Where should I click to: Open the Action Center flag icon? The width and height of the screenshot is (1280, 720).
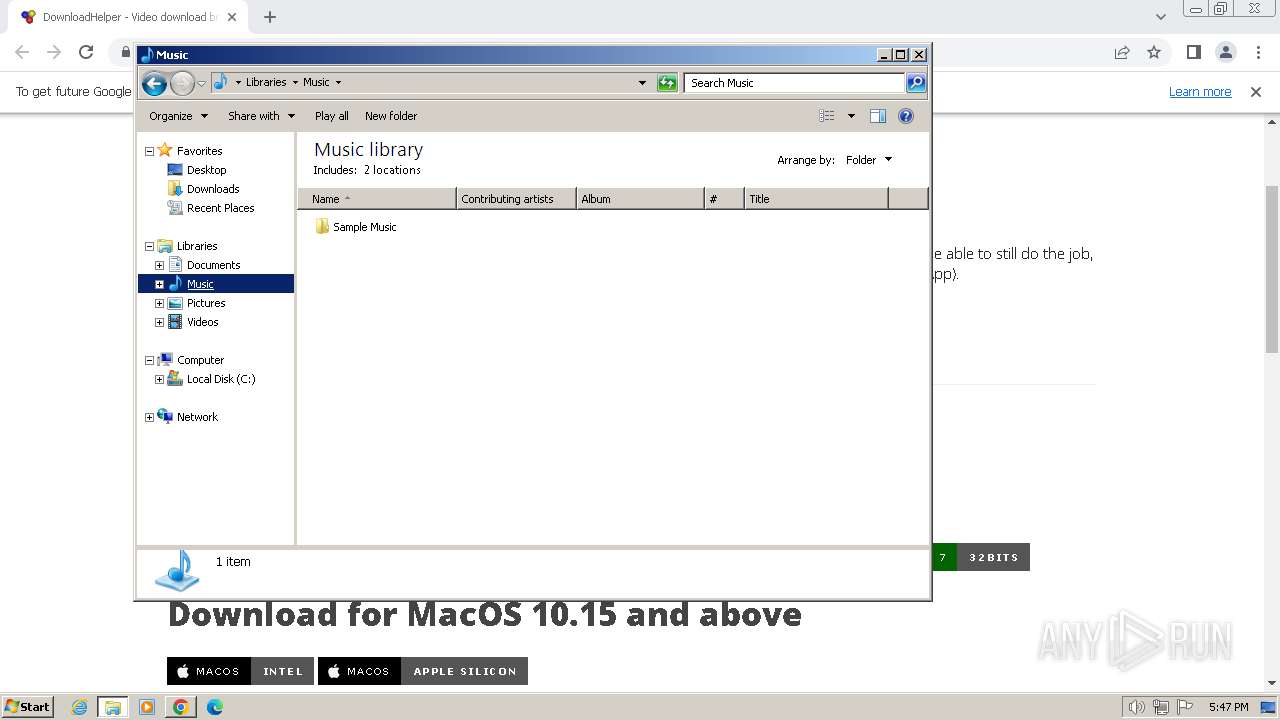1187,707
